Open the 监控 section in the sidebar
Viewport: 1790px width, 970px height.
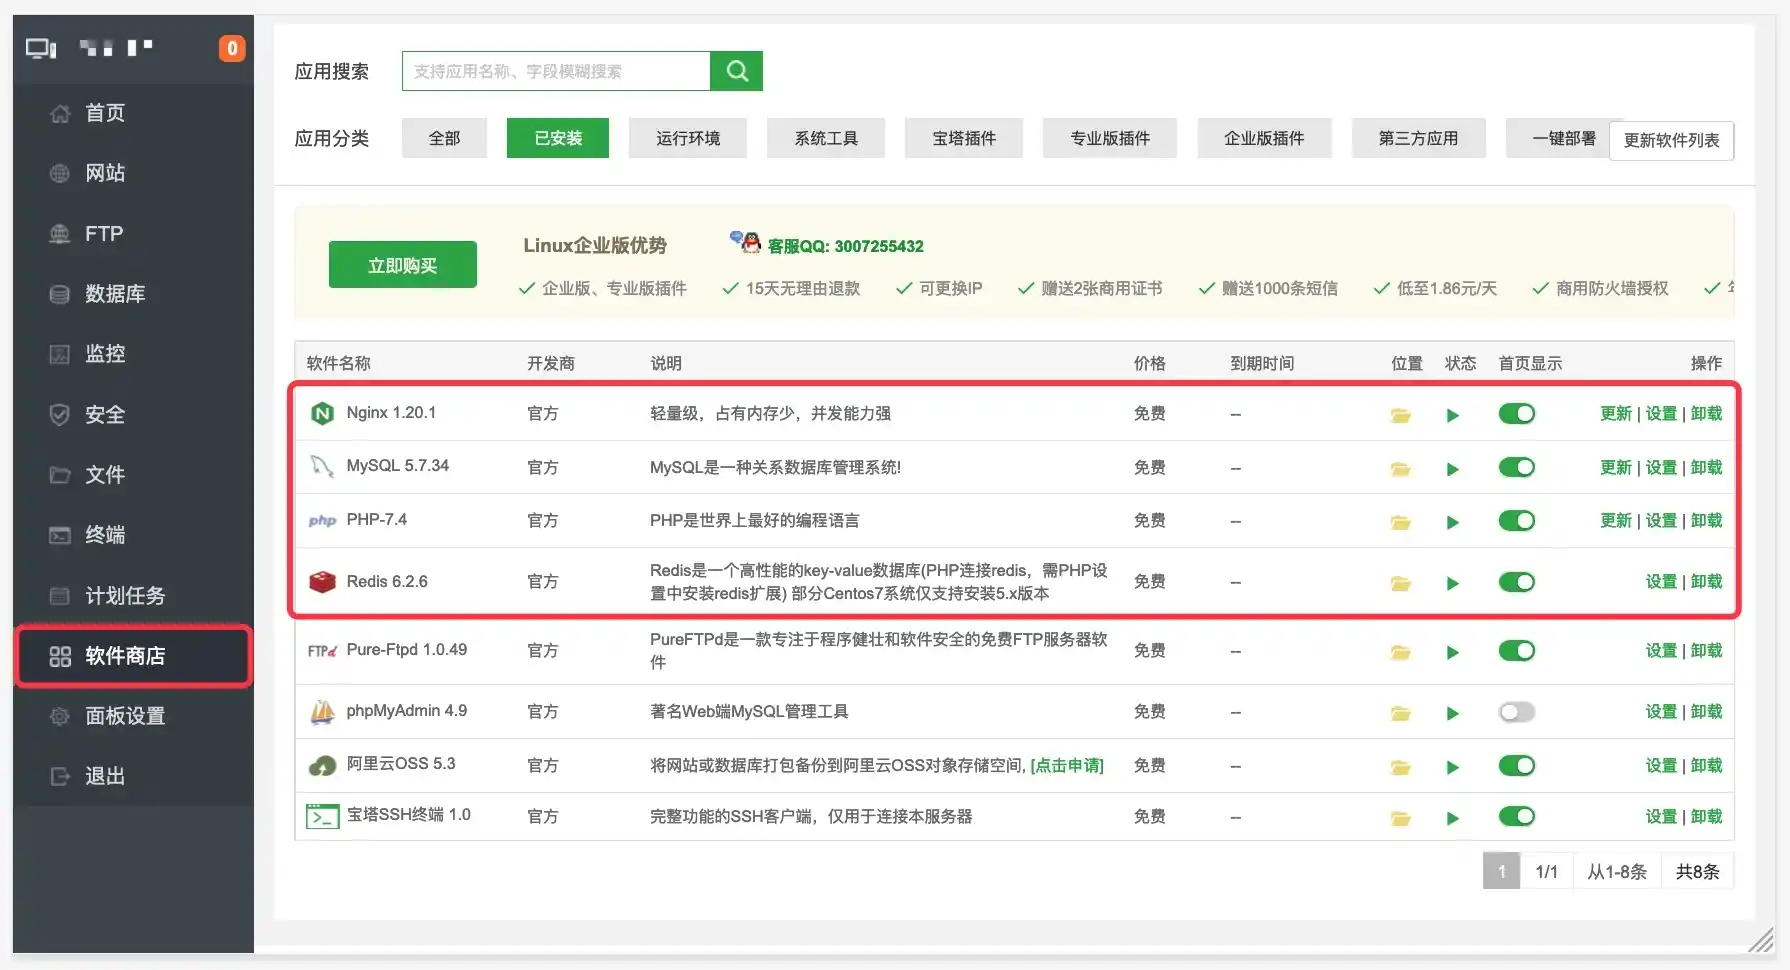click(x=104, y=354)
